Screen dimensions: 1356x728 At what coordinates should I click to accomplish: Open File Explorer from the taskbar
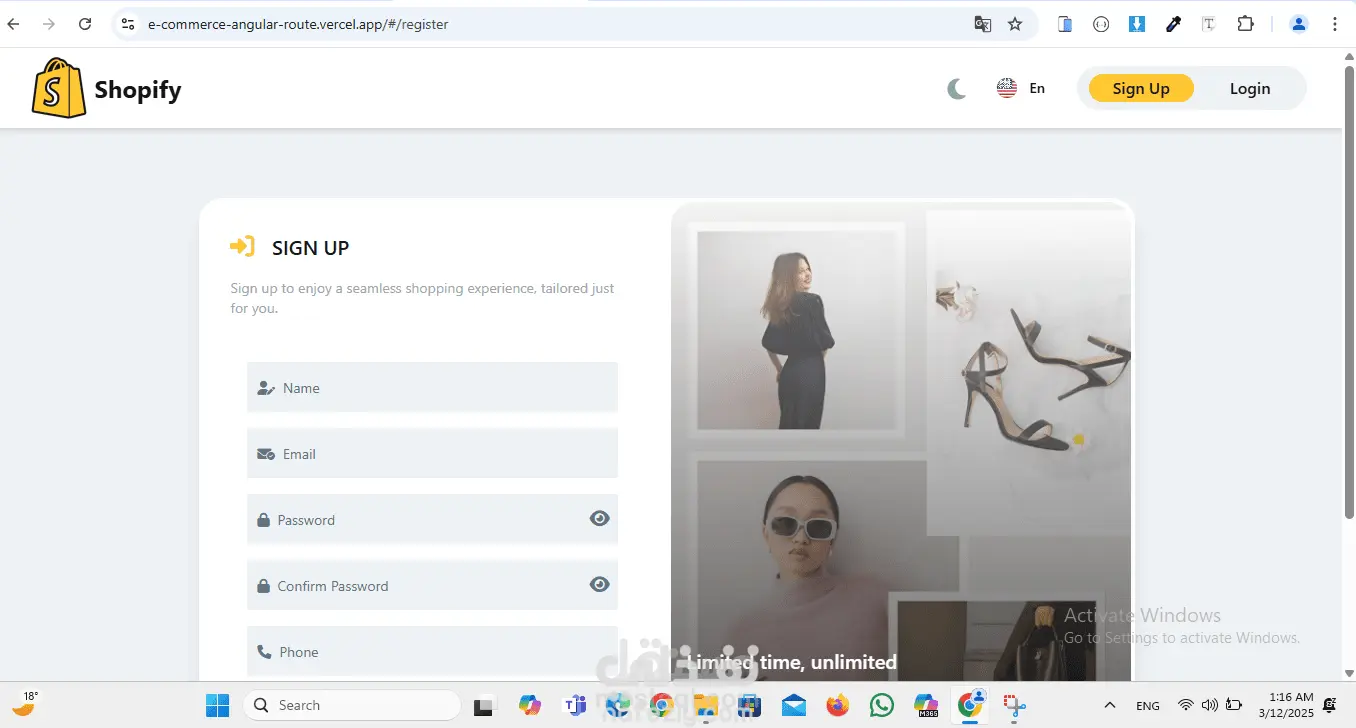click(706, 705)
